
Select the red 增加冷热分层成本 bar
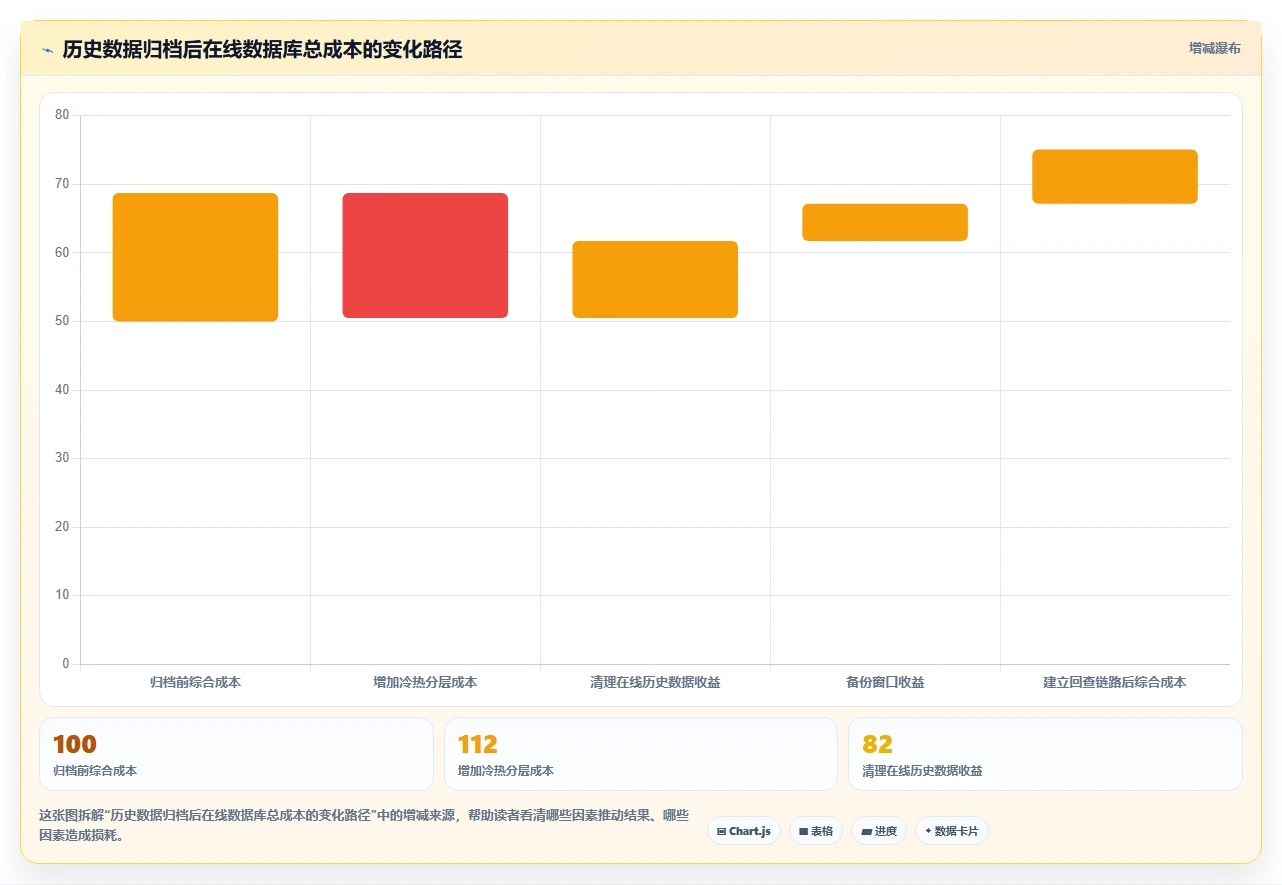pyautogui.click(x=425, y=255)
